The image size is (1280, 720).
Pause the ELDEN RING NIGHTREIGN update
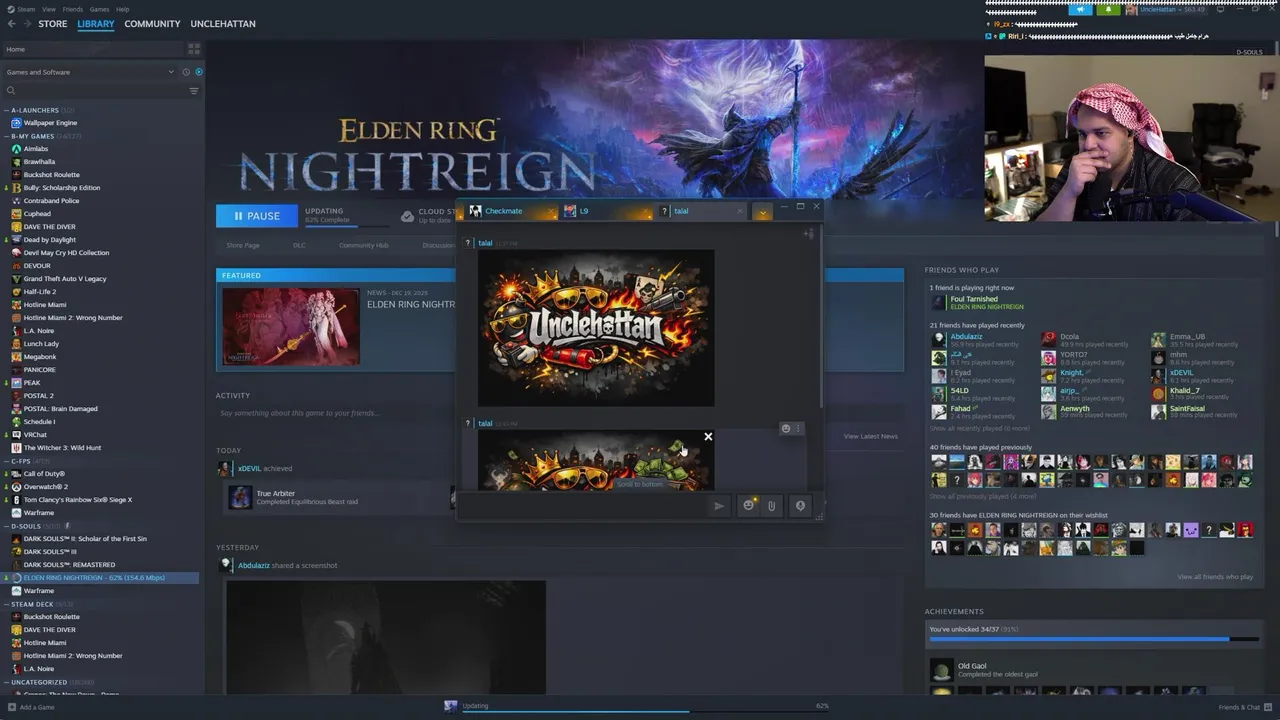256,216
